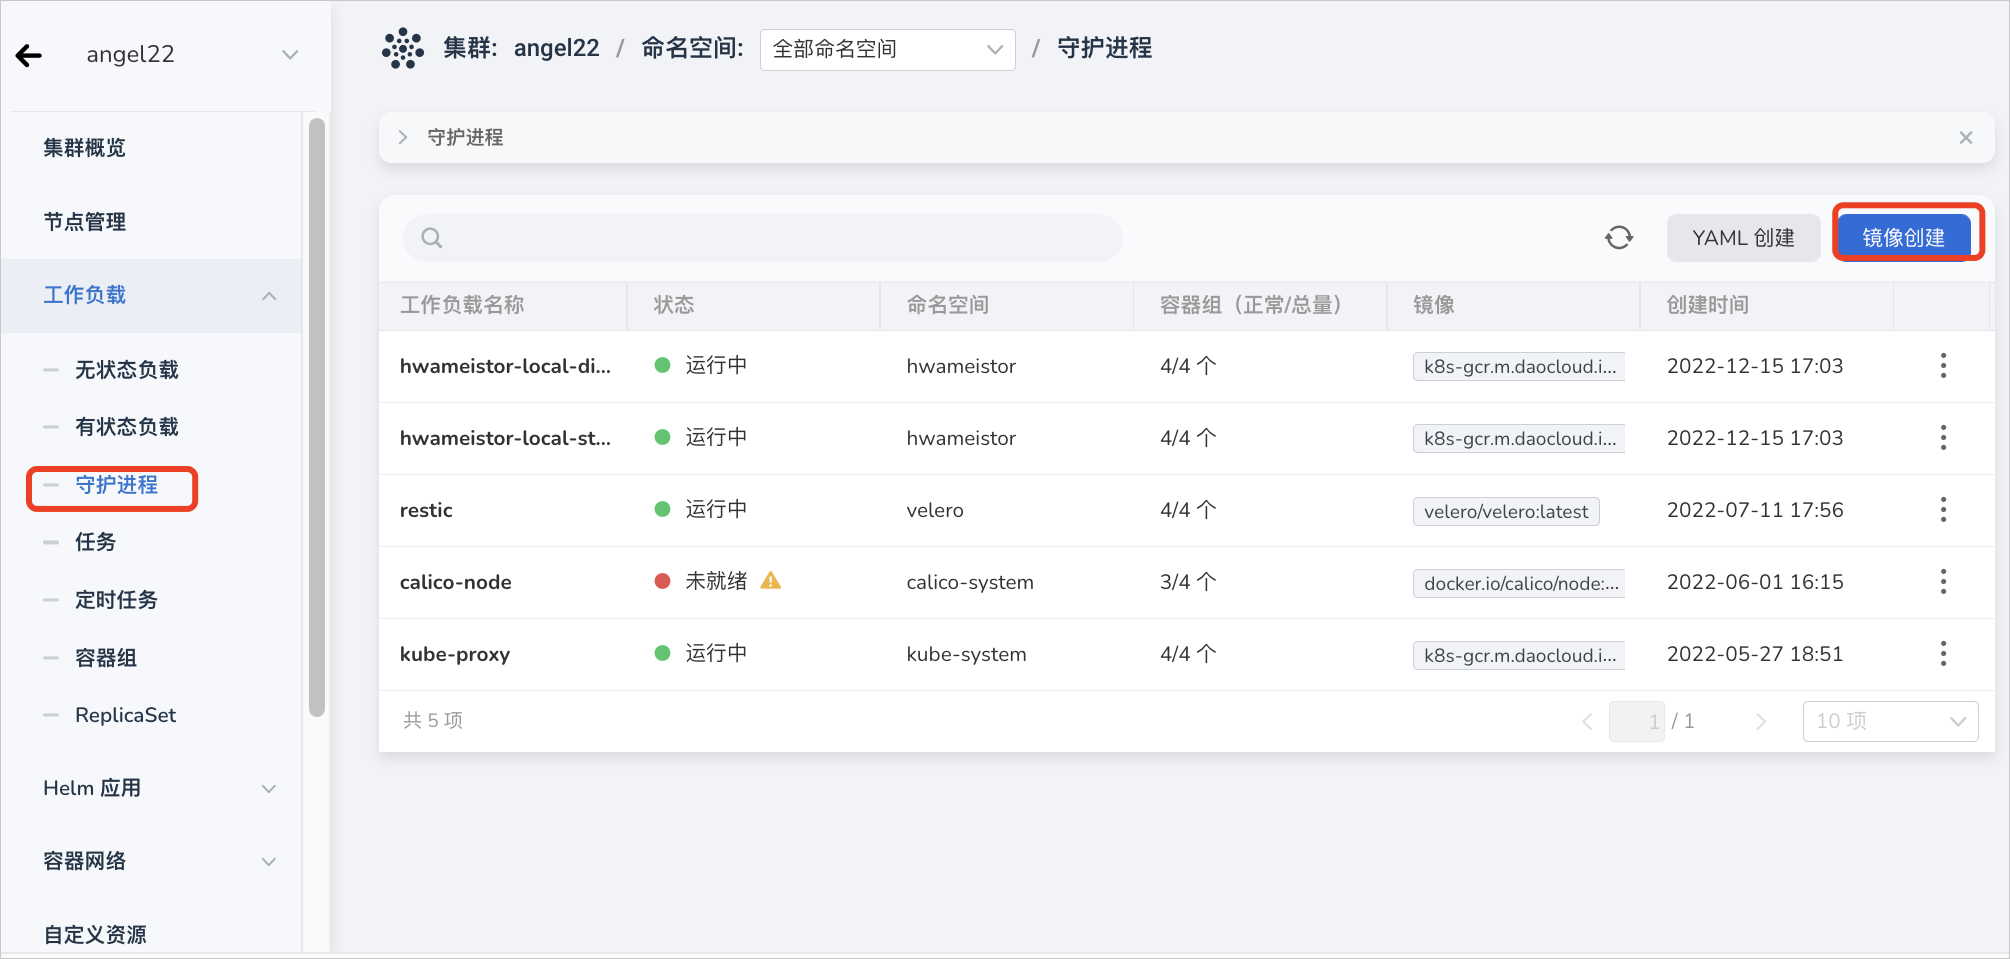
Task: Open actions menu for calico-node row
Action: tap(1943, 582)
